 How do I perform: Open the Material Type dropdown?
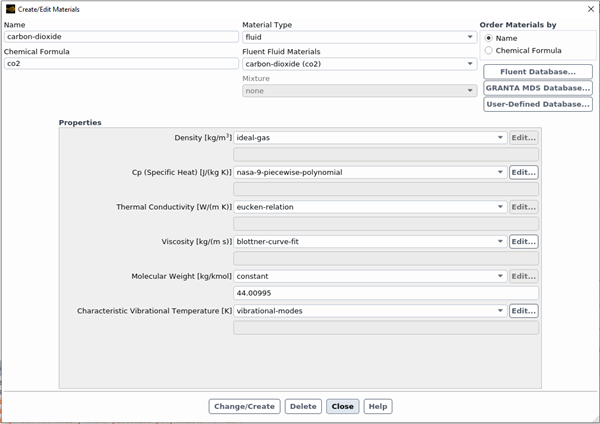pyautogui.click(x=359, y=37)
